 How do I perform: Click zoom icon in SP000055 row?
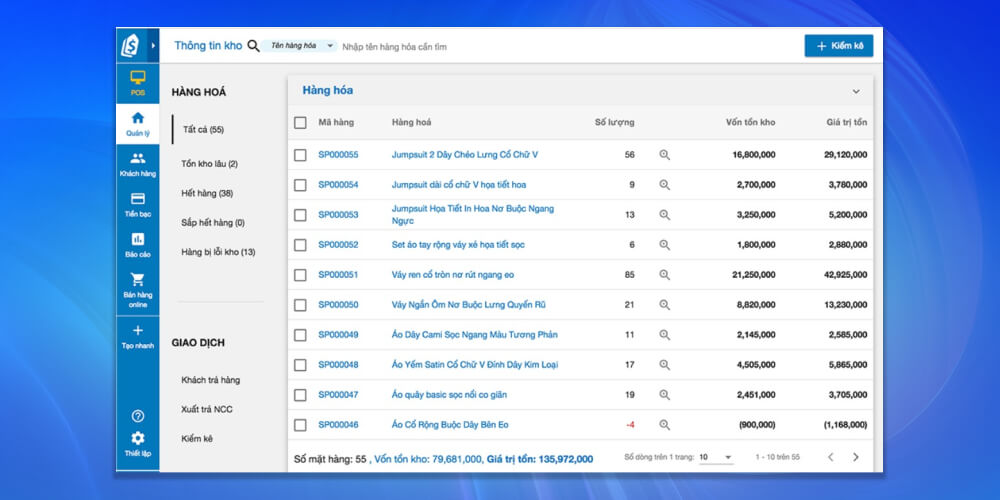click(665, 155)
